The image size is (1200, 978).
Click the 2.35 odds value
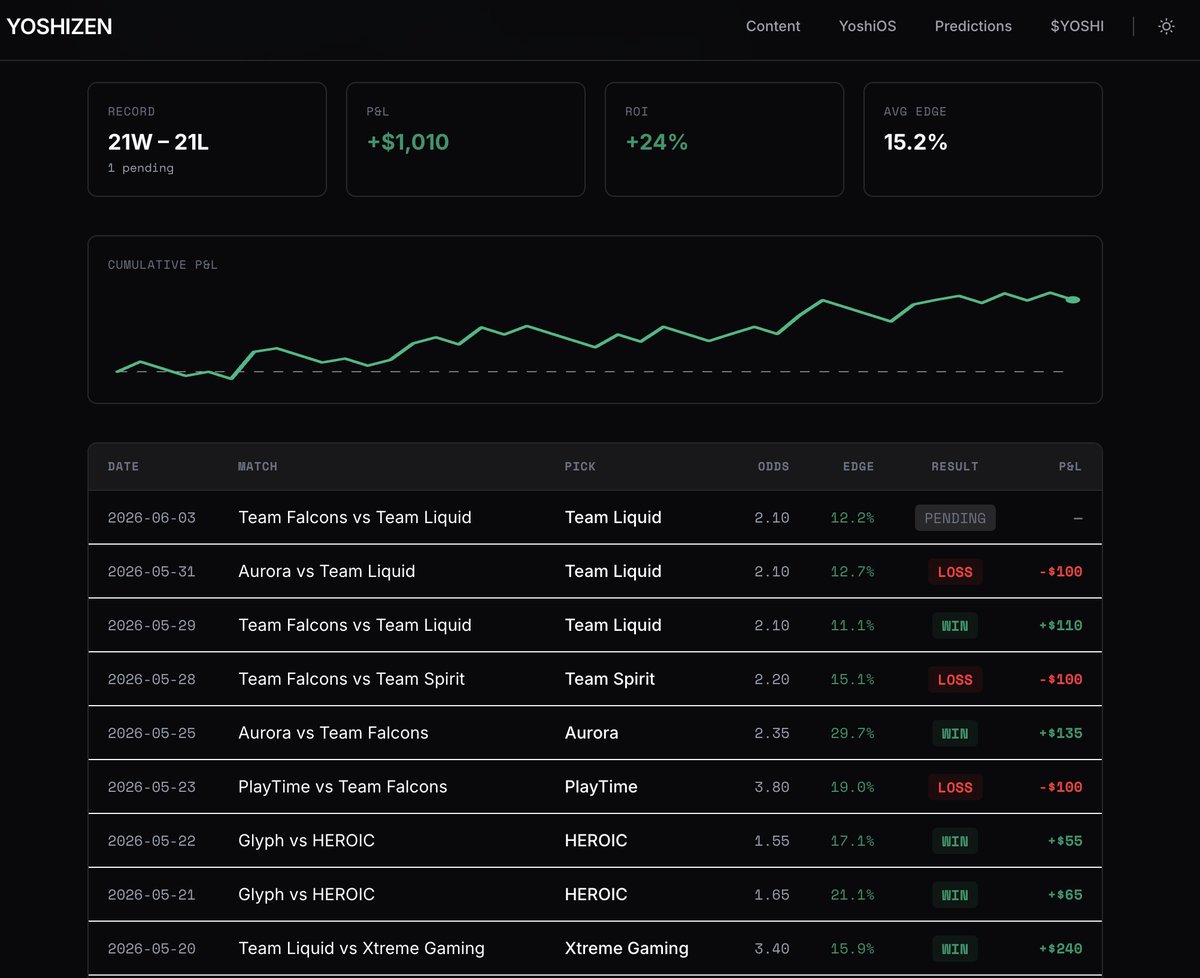[x=772, y=734]
